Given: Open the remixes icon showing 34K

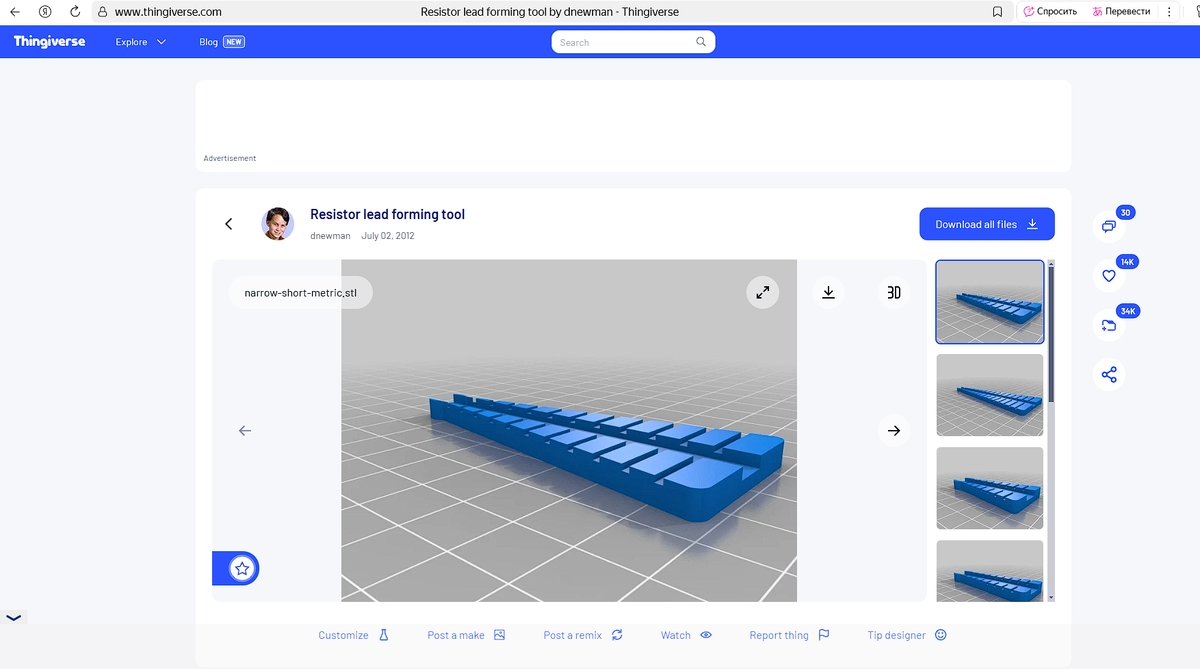Looking at the screenshot, I should pyautogui.click(x=1109, y=326).
